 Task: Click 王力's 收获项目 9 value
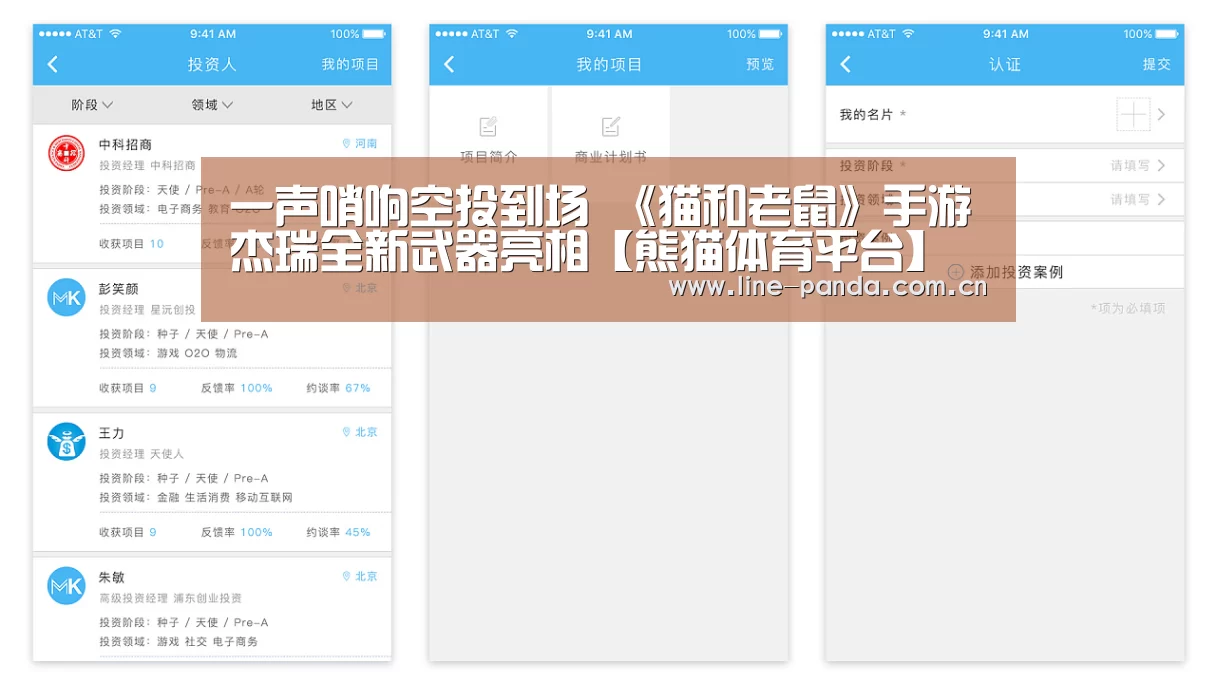tap(153, 532)
